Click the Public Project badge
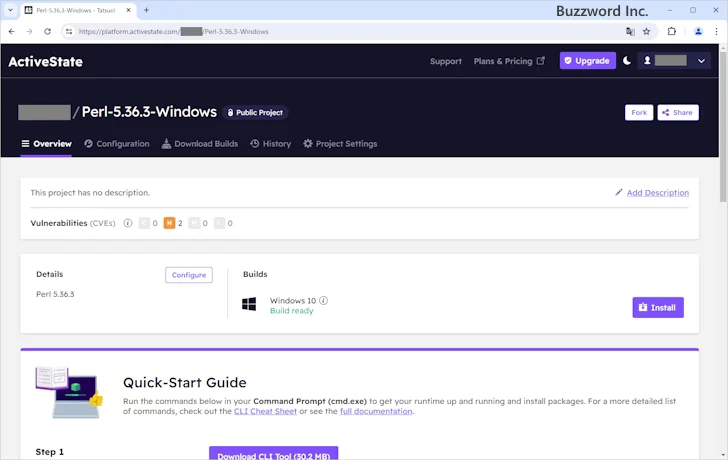Viewport: 728px width, 460px height. 255,112
